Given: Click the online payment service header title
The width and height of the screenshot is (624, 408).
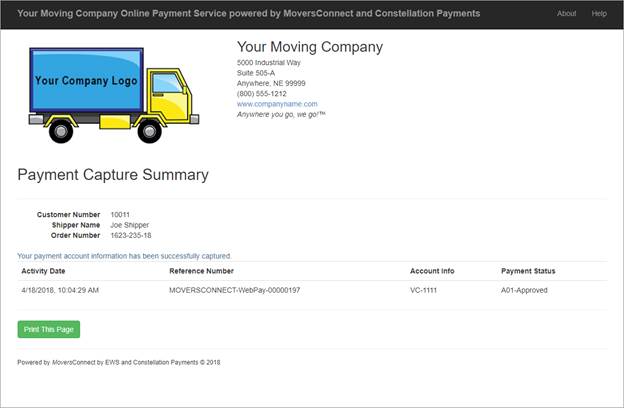Looking at the screenshot, I should point(249,14).
